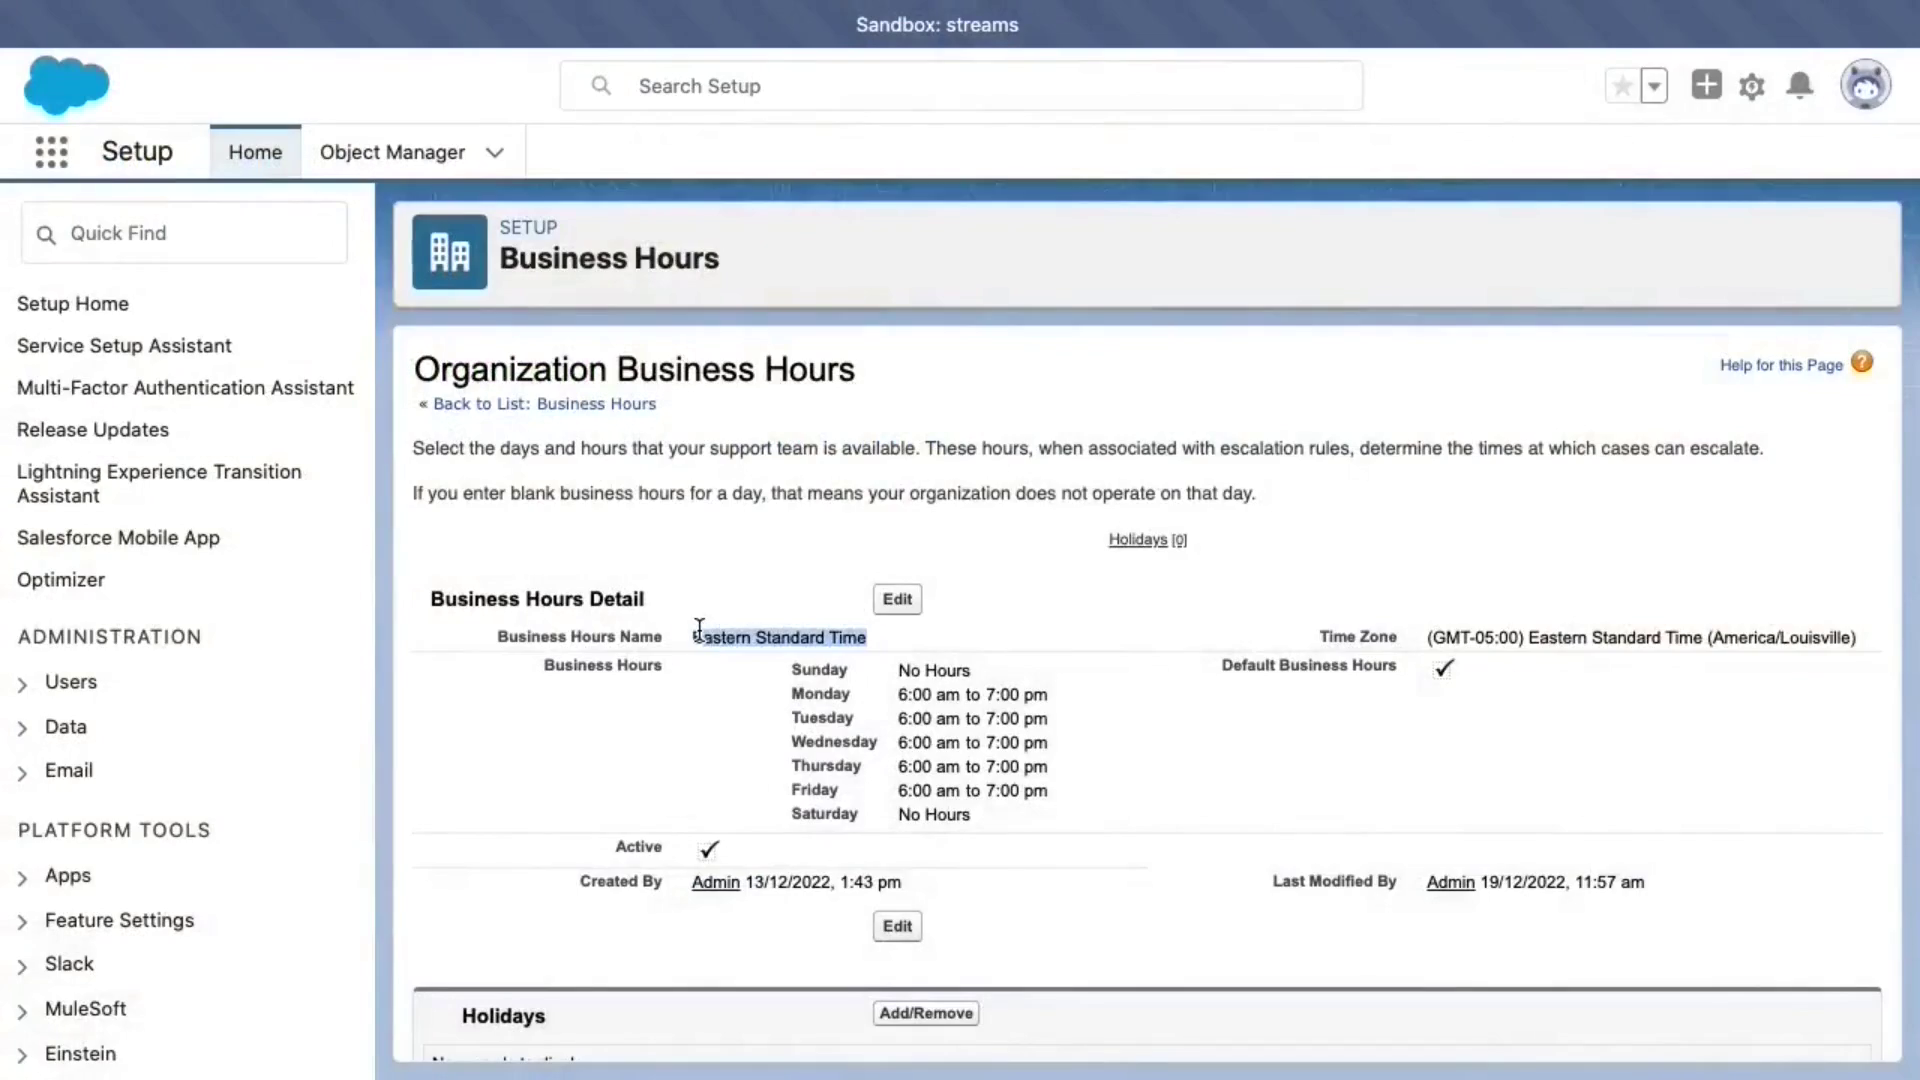This screenshot has width=1920, height=1080.
Task: Click the global actions plus icon
Action: tap(1706, 85)
